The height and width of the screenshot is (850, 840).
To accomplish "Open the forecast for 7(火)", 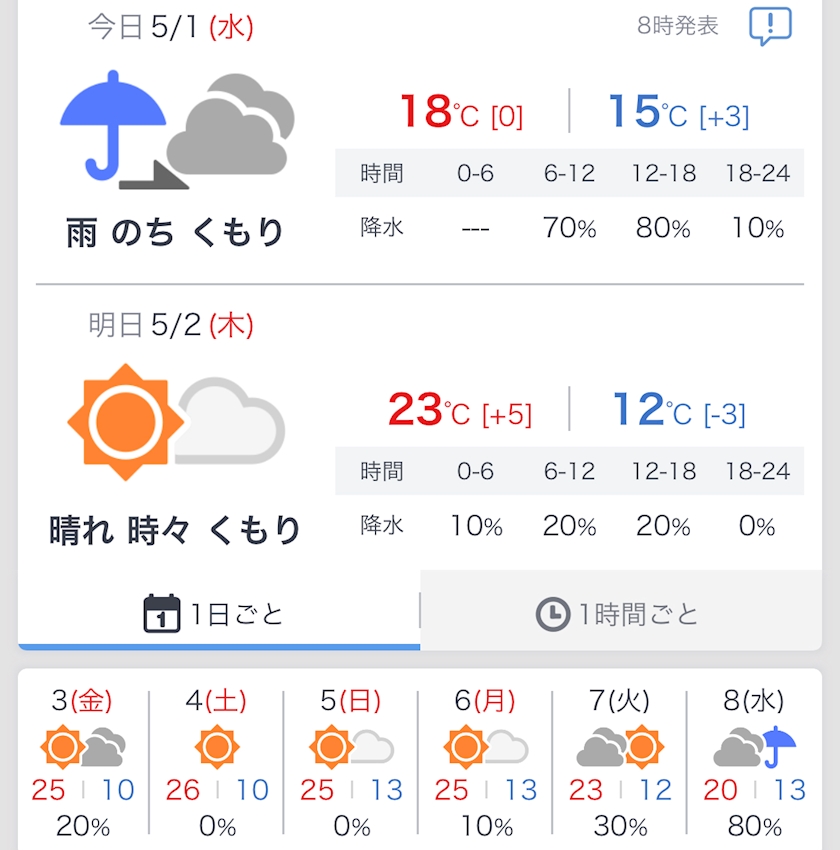I will pos(619,762).
